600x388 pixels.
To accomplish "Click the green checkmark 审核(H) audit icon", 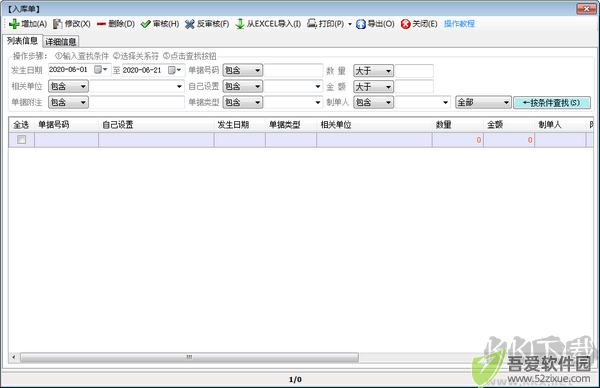I will coord(146,24).
